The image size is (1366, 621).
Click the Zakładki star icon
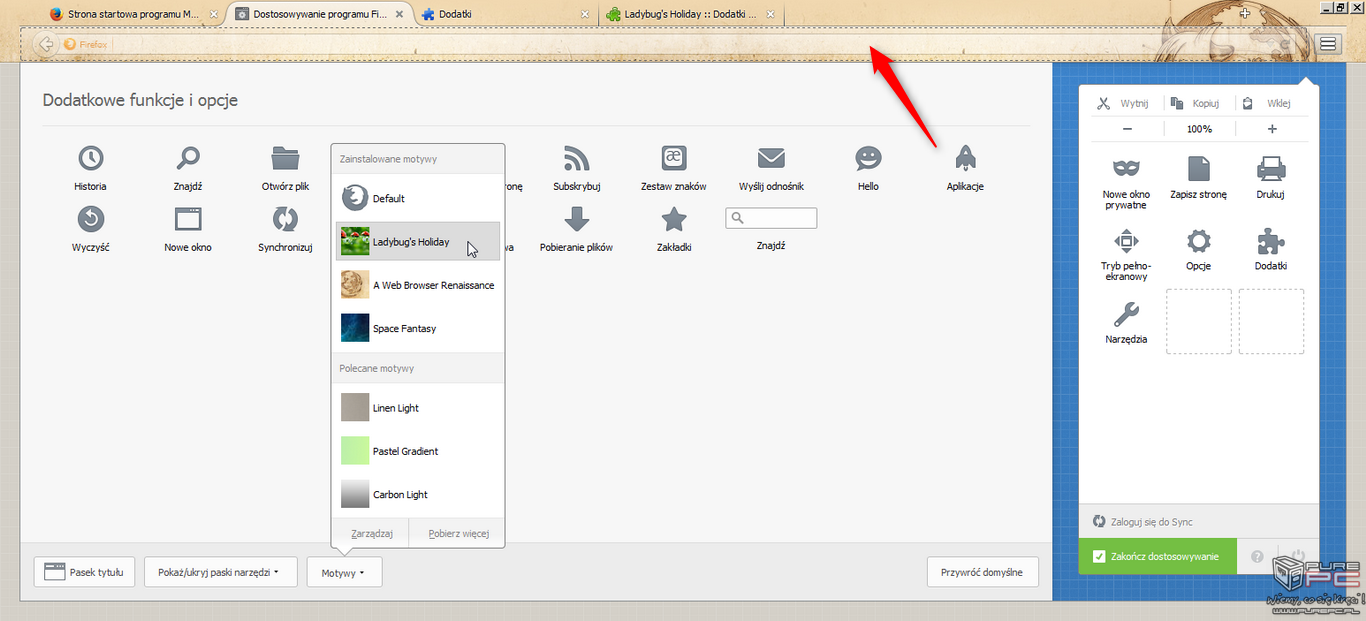[x=674, y=219]
